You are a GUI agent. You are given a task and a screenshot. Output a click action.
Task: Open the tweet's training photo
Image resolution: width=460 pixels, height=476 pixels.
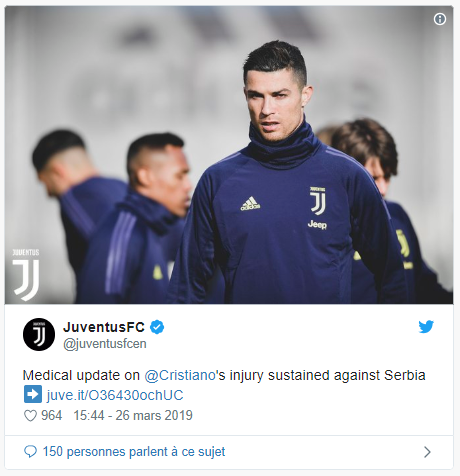click(x=229, y=155)
